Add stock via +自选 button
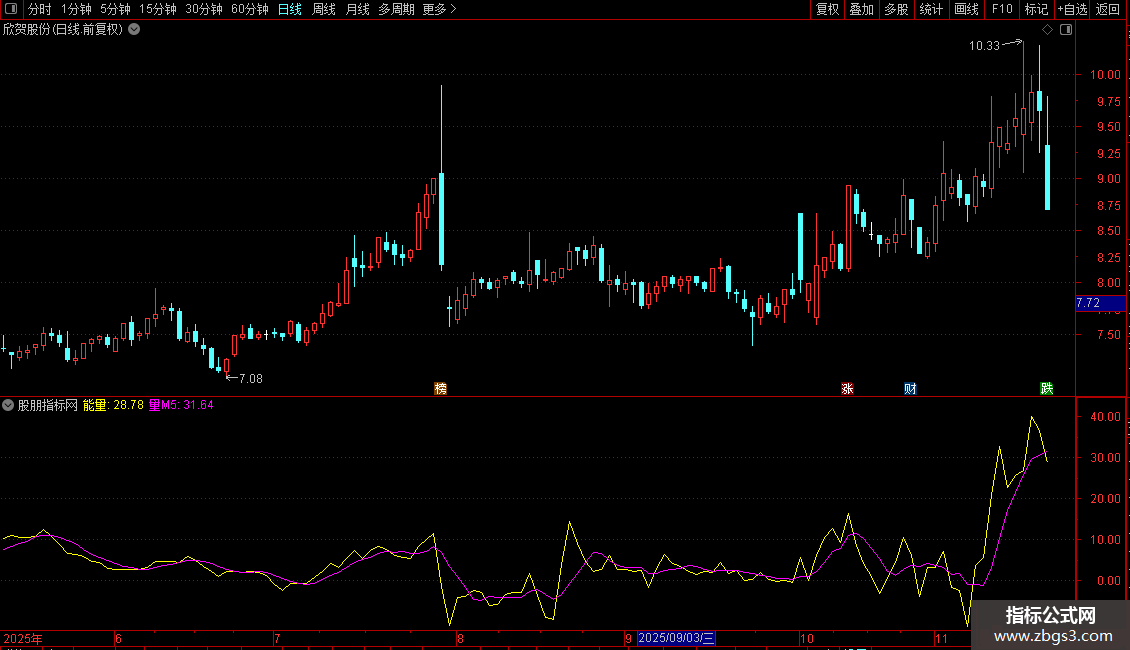The height and width of the screenshot is (650, 1130). coord(1072,9)
